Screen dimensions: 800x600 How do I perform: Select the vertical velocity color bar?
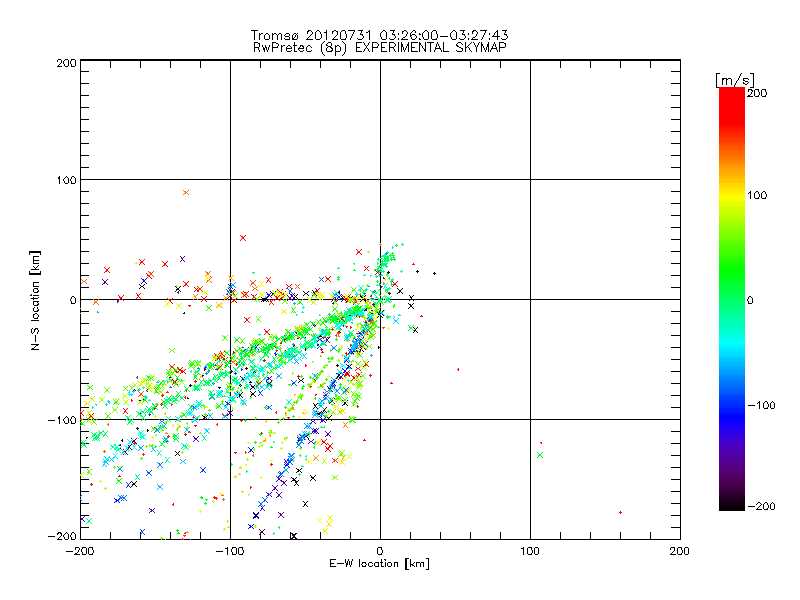pyautogui.click(x=732, y=299)
